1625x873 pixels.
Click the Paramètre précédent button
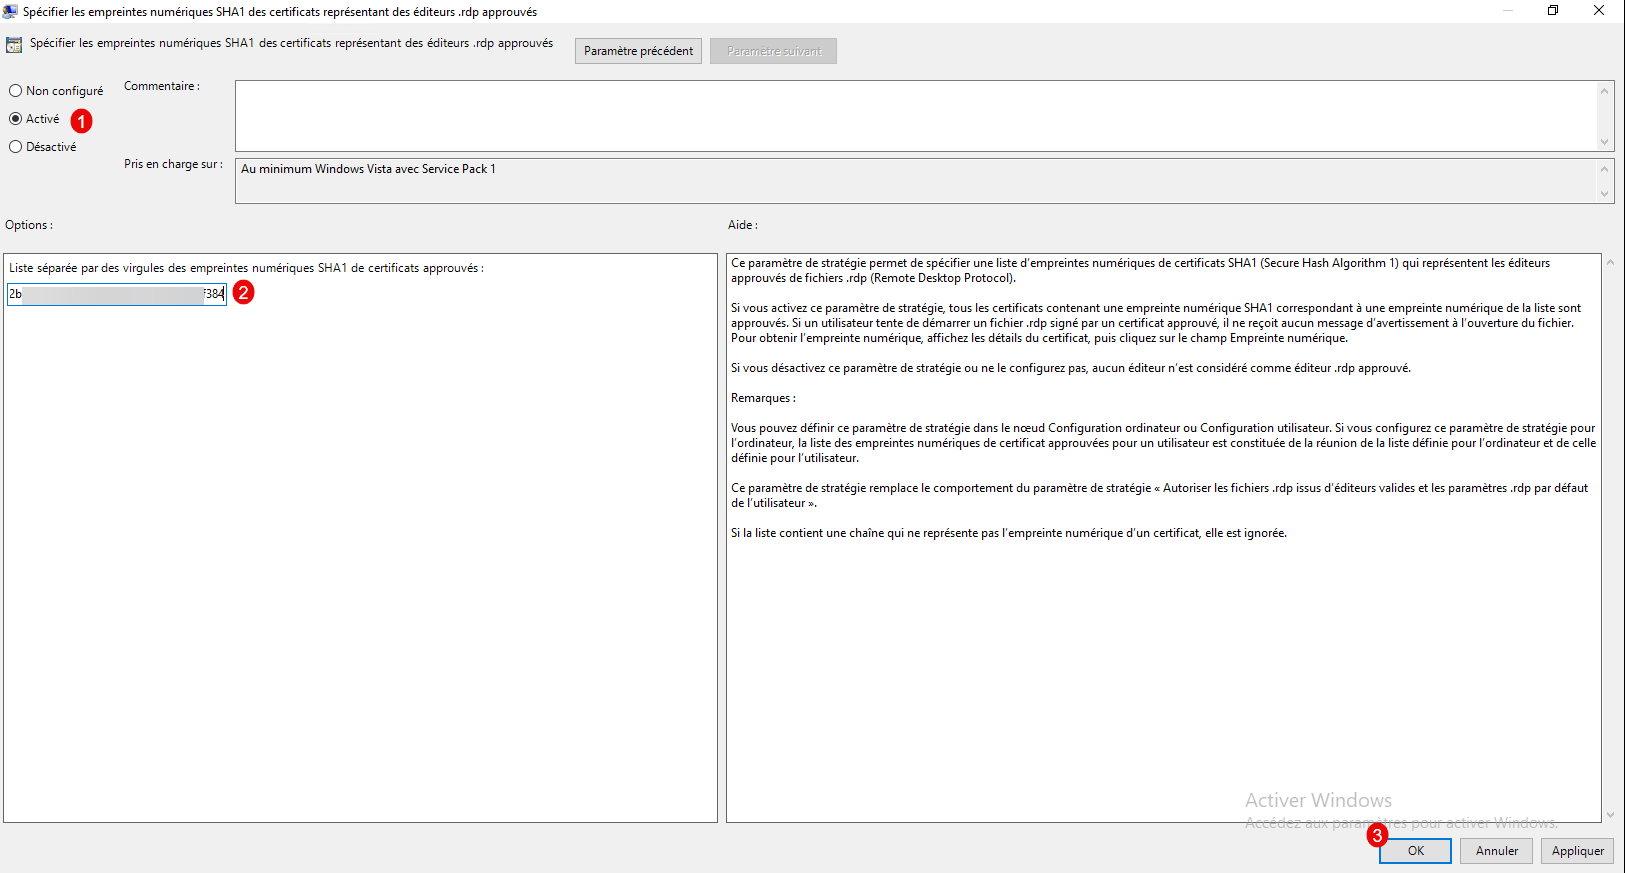coord(638,51)
